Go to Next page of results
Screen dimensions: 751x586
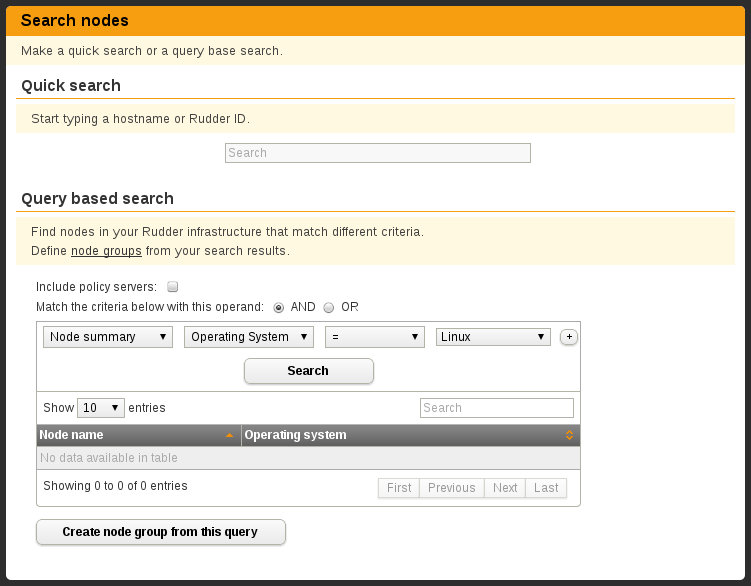[505, 488]
